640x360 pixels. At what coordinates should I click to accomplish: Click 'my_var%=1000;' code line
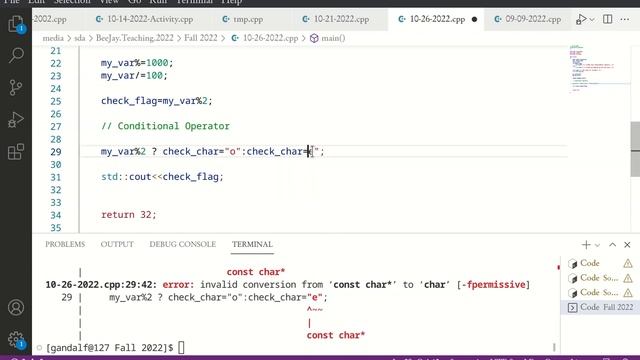tap(137, 63)
